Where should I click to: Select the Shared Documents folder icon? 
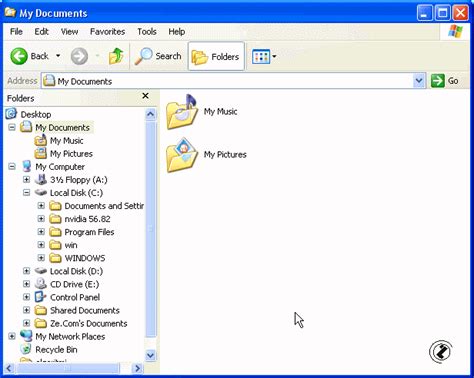(x=41, y=310)
